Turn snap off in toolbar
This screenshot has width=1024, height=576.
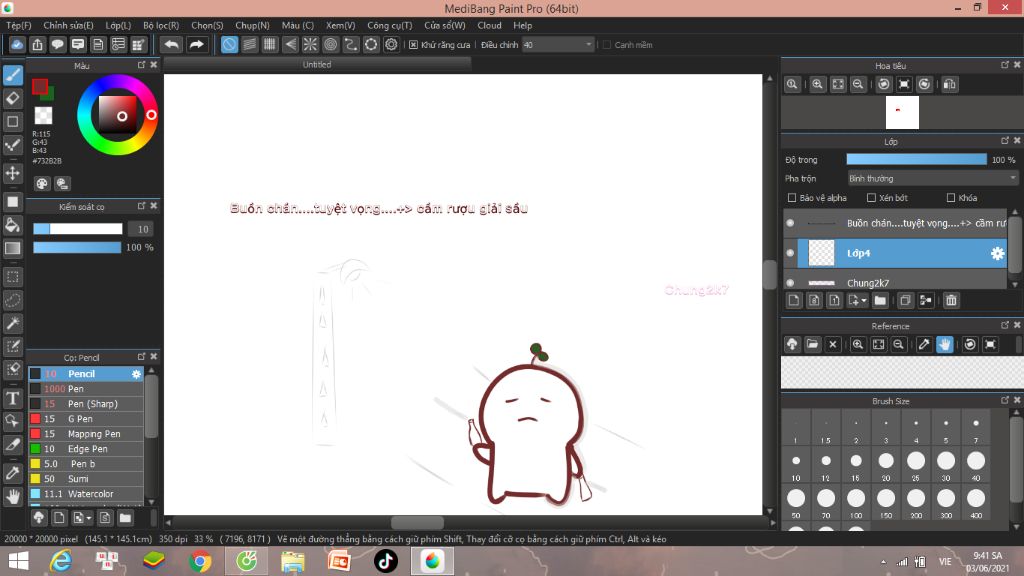click(x=229, y=44)
